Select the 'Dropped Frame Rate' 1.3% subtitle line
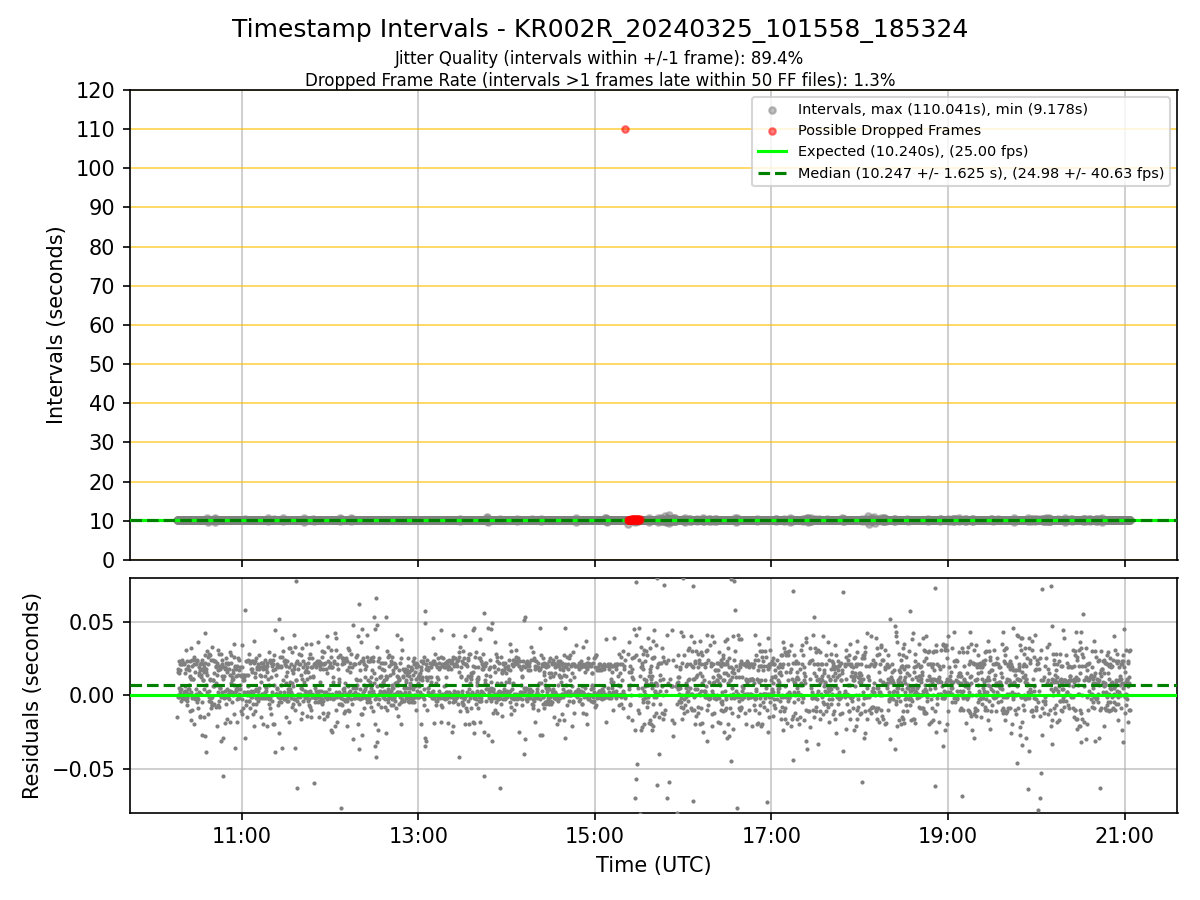1200x900 pixels. [x=599, y=80]
